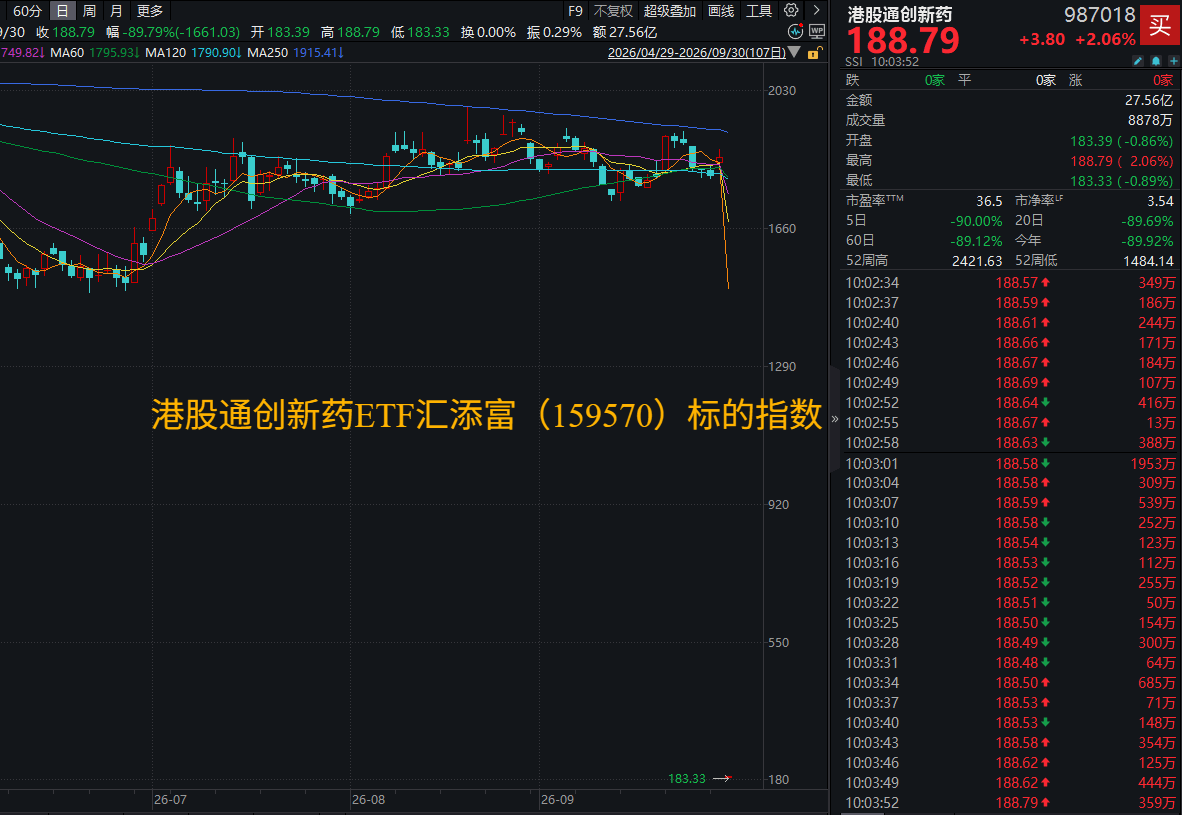Click the 成交量 8878万 row
1182x815 pixels.
(x=1009, y=121)
